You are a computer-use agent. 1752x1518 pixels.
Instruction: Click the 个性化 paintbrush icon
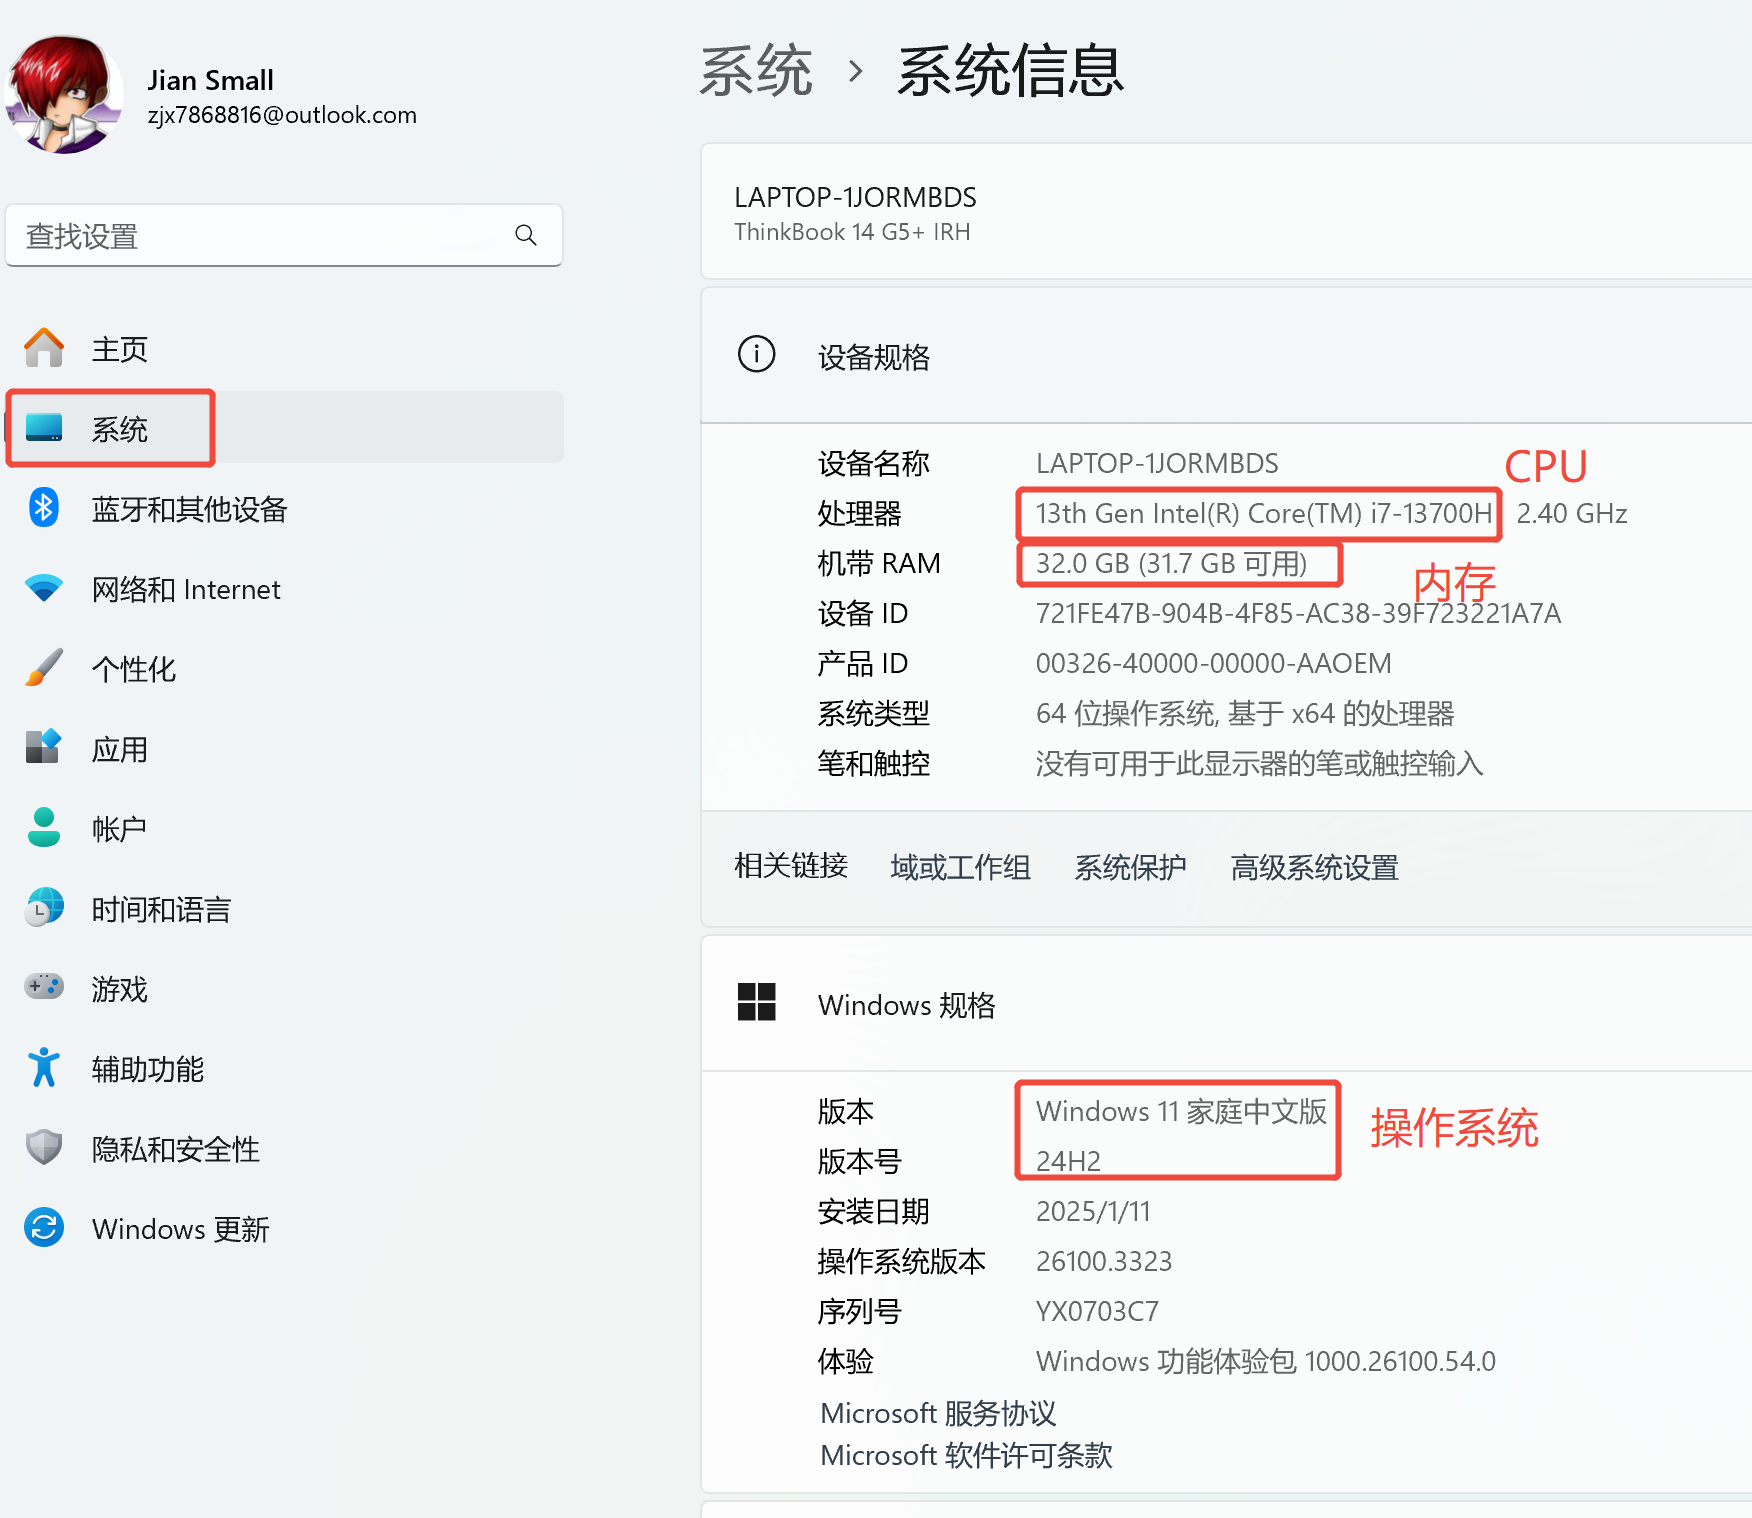click(44, 668)
